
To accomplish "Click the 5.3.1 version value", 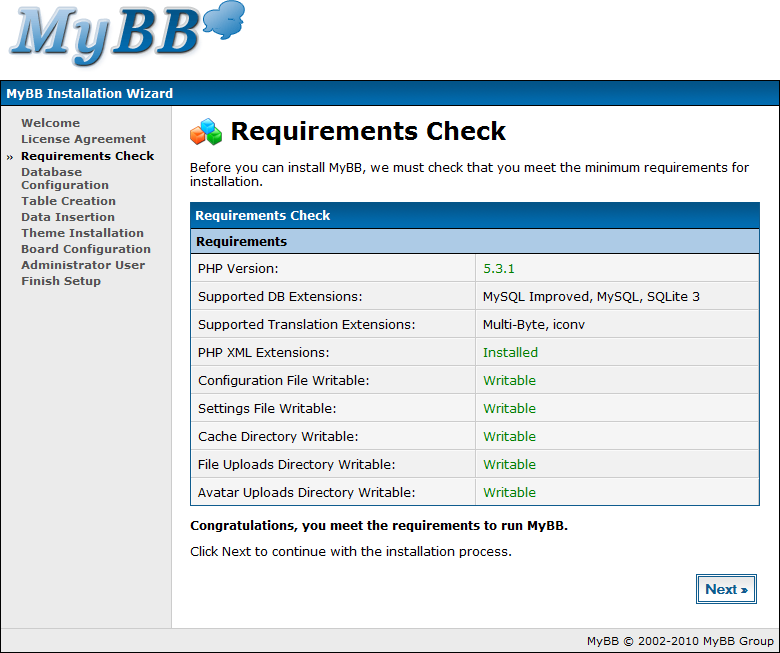I will pos(499,269).
